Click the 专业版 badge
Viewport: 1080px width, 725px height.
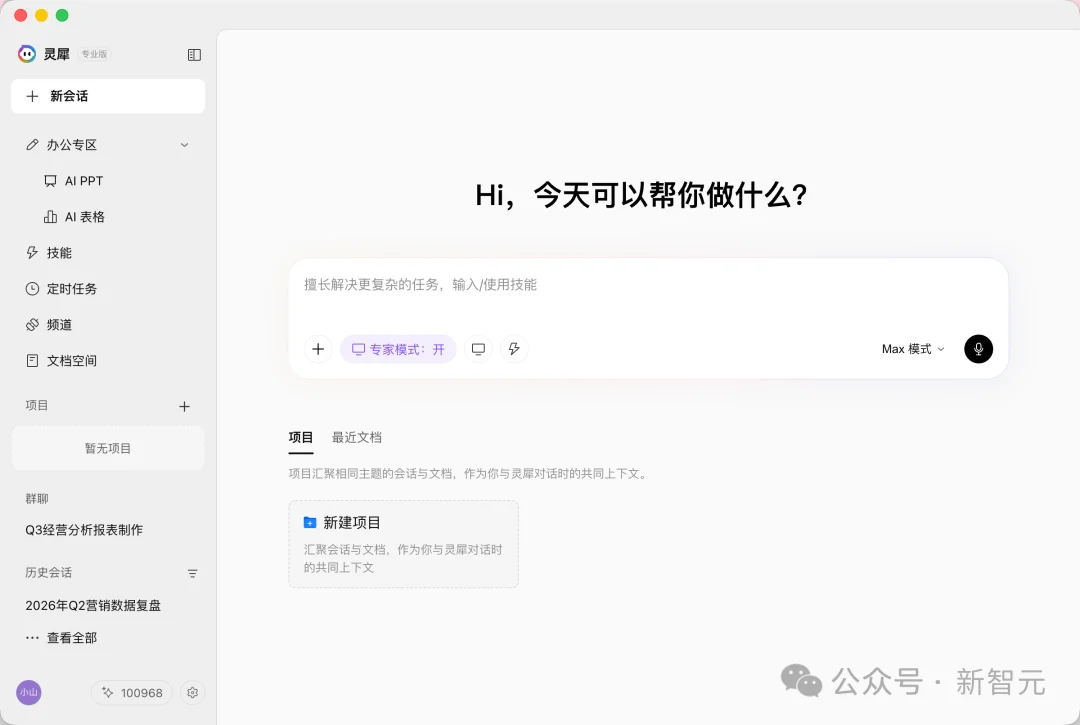click(x=94, y=54)
